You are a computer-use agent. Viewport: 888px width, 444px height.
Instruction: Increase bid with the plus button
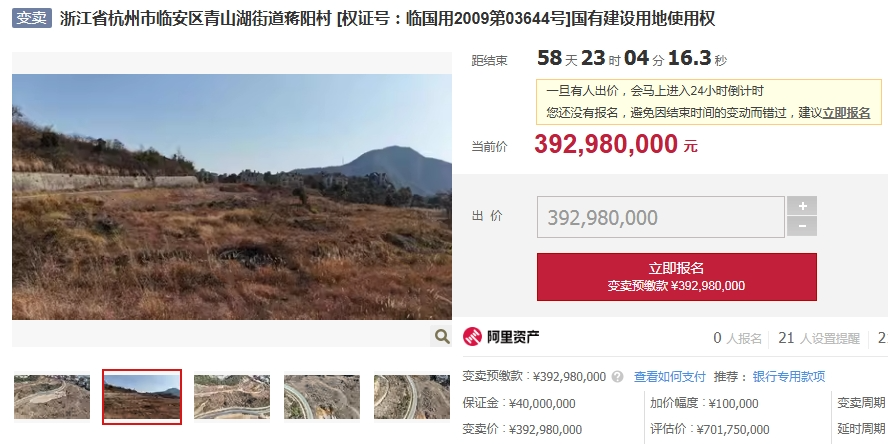(802, 206)
